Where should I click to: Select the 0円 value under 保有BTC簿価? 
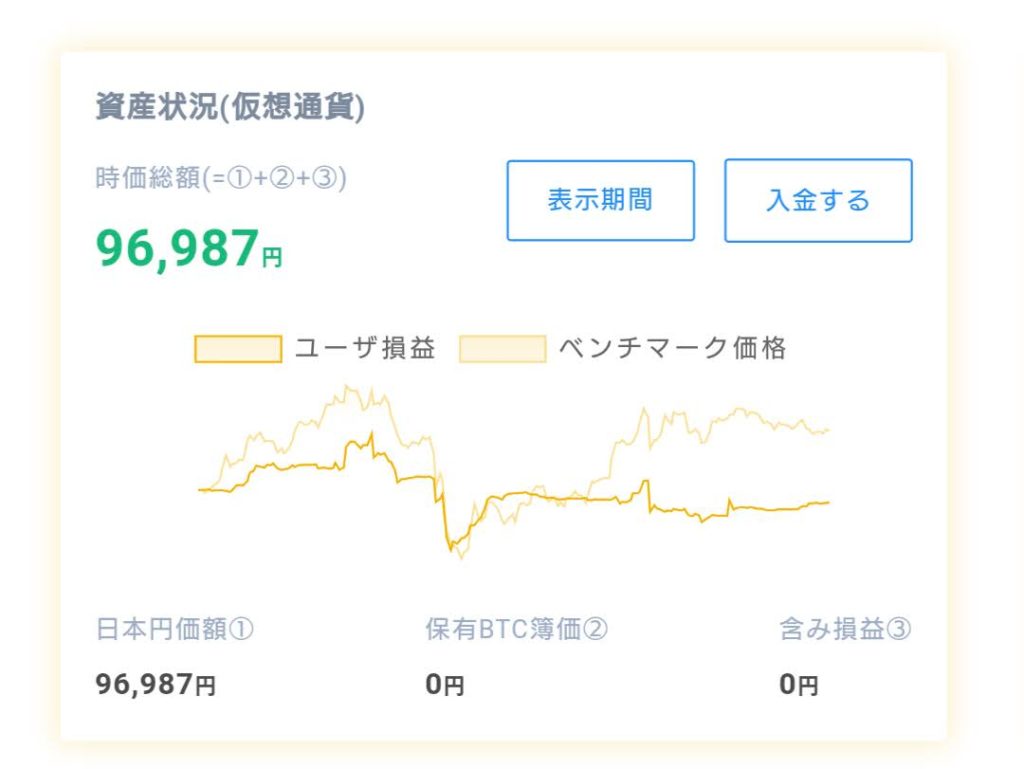click(445, 685)
